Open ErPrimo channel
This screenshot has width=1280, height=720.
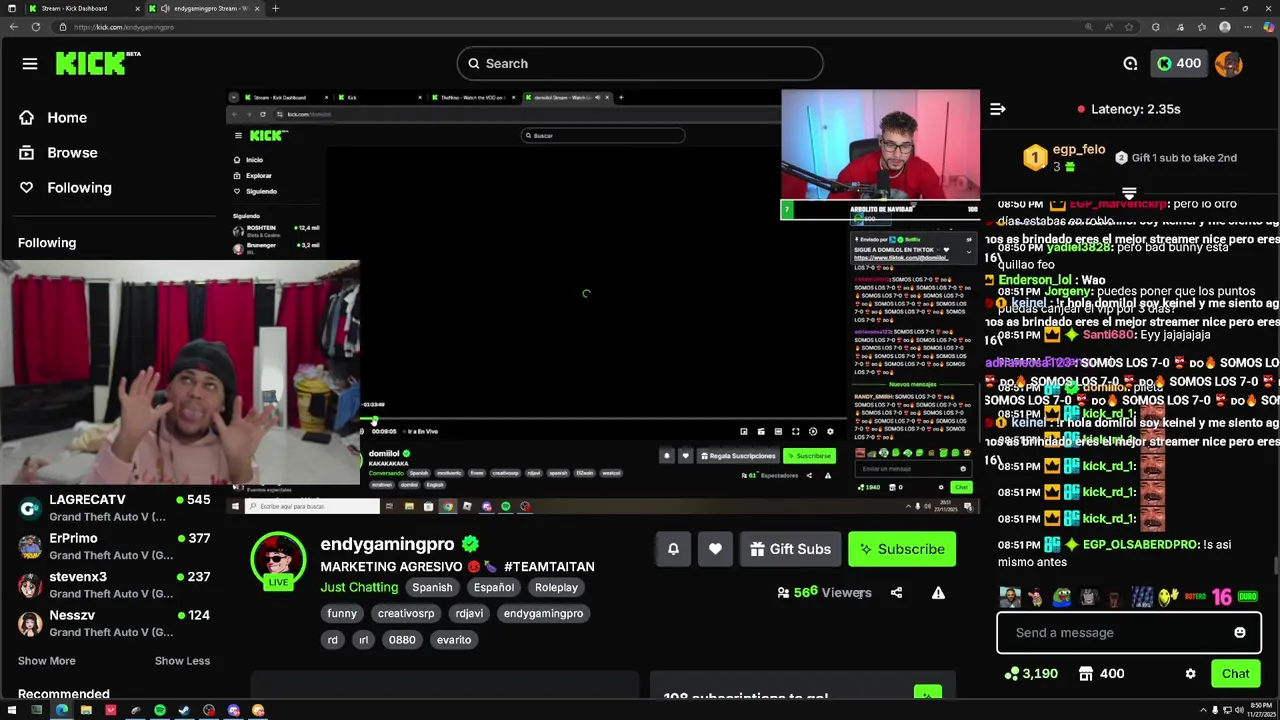(114, 546)
